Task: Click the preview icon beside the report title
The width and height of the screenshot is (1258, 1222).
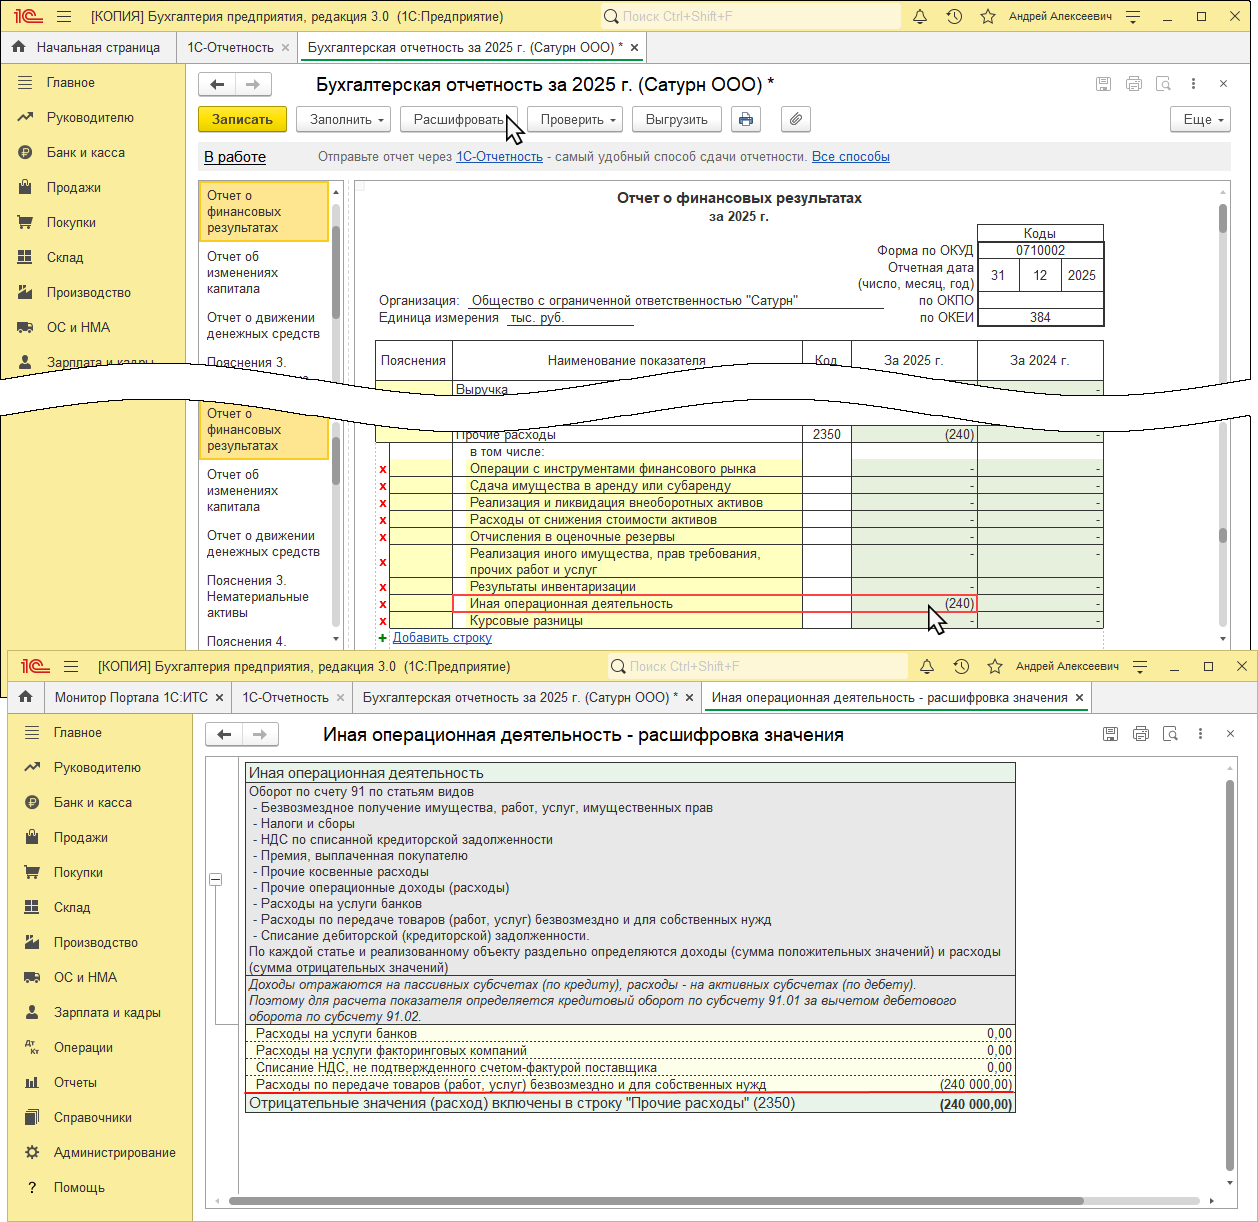Action: click(1163, 84)
